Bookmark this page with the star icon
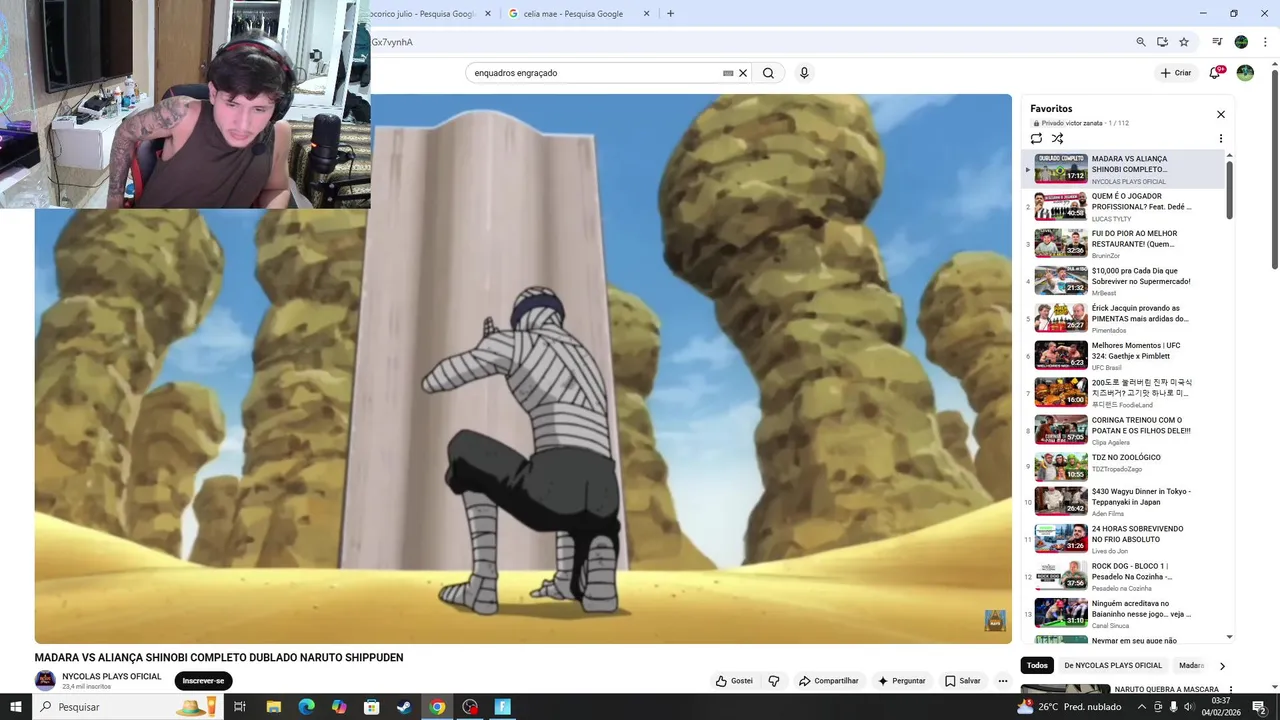The image size is (1280, 720). tap(1184, 42)
